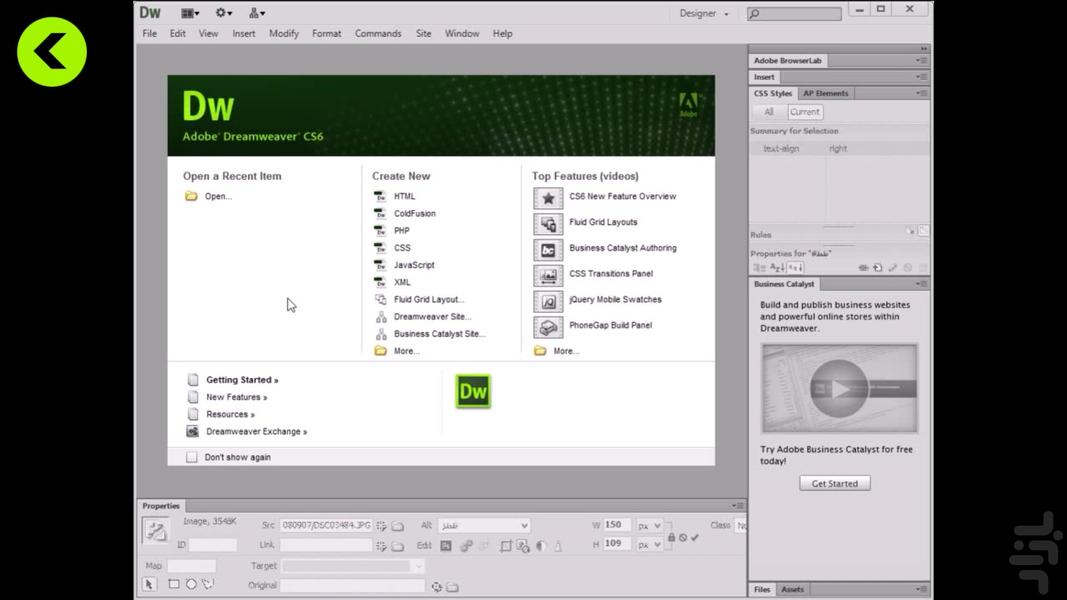Choose the pointer hotspot tool

pos(150,585)
